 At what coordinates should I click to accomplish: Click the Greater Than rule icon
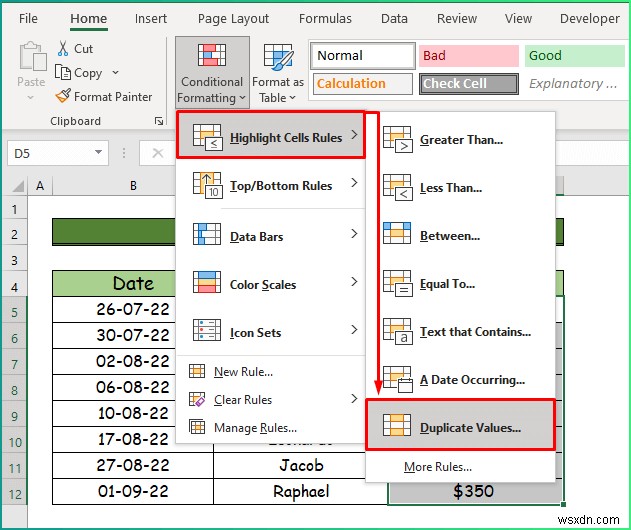398,139
